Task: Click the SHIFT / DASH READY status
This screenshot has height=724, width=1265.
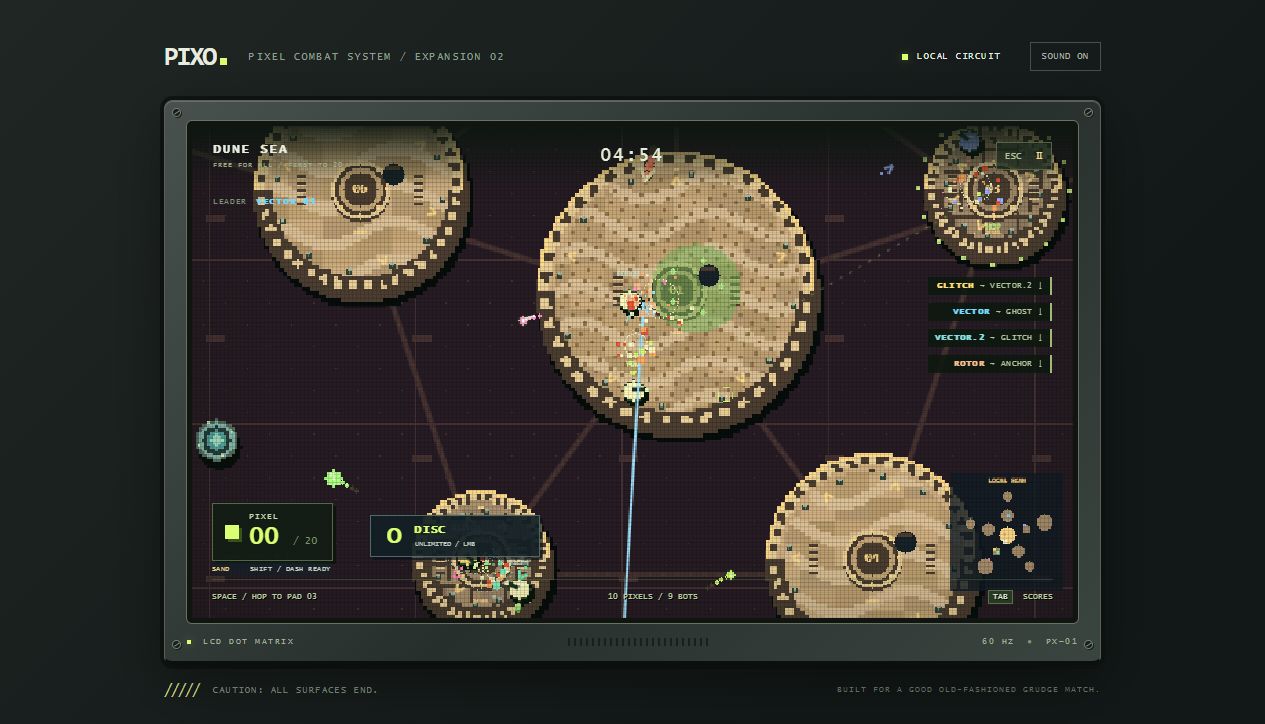Action: [290, 569]
